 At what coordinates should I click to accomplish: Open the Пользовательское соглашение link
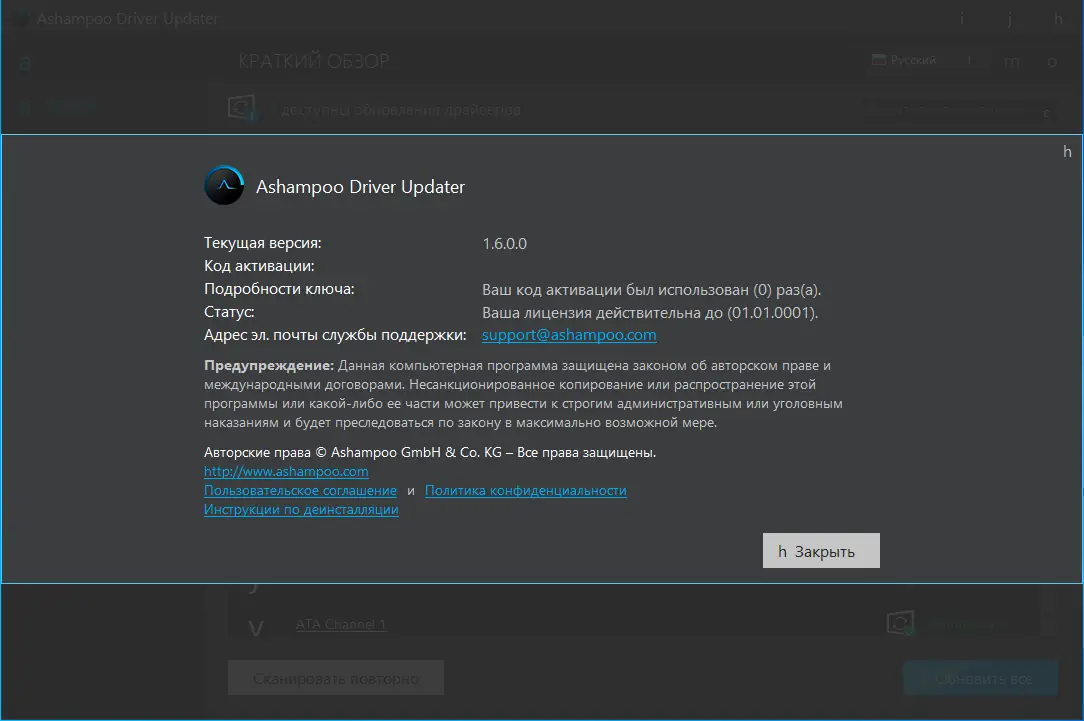pyautogui.click(x=300, y=490)
